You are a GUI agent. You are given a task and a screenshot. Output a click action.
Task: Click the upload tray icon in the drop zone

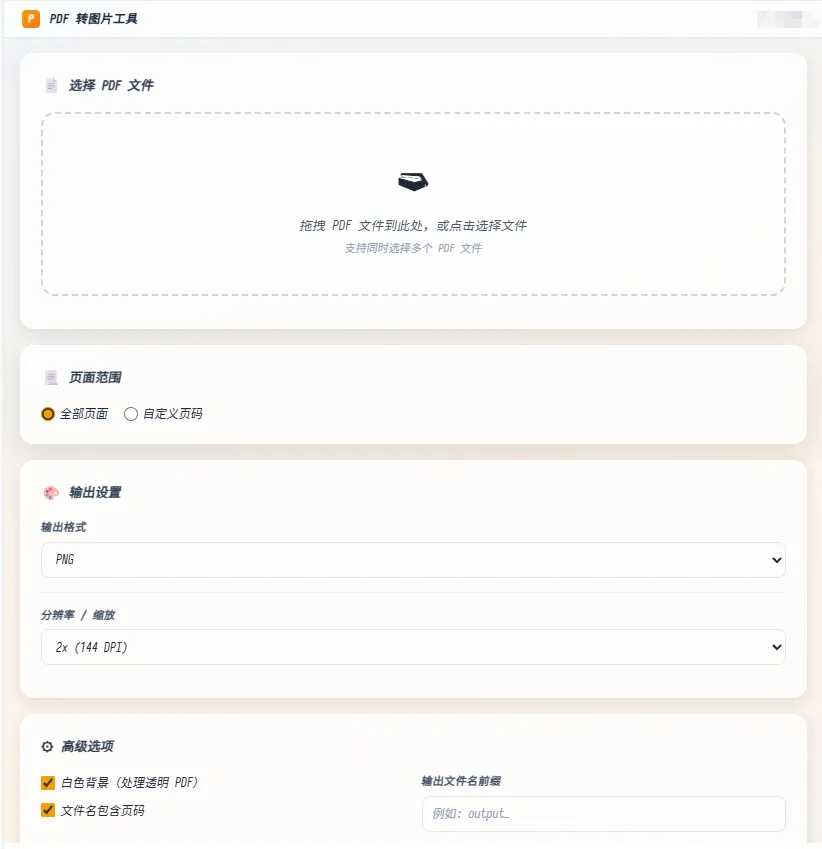(x=413, y=181)
